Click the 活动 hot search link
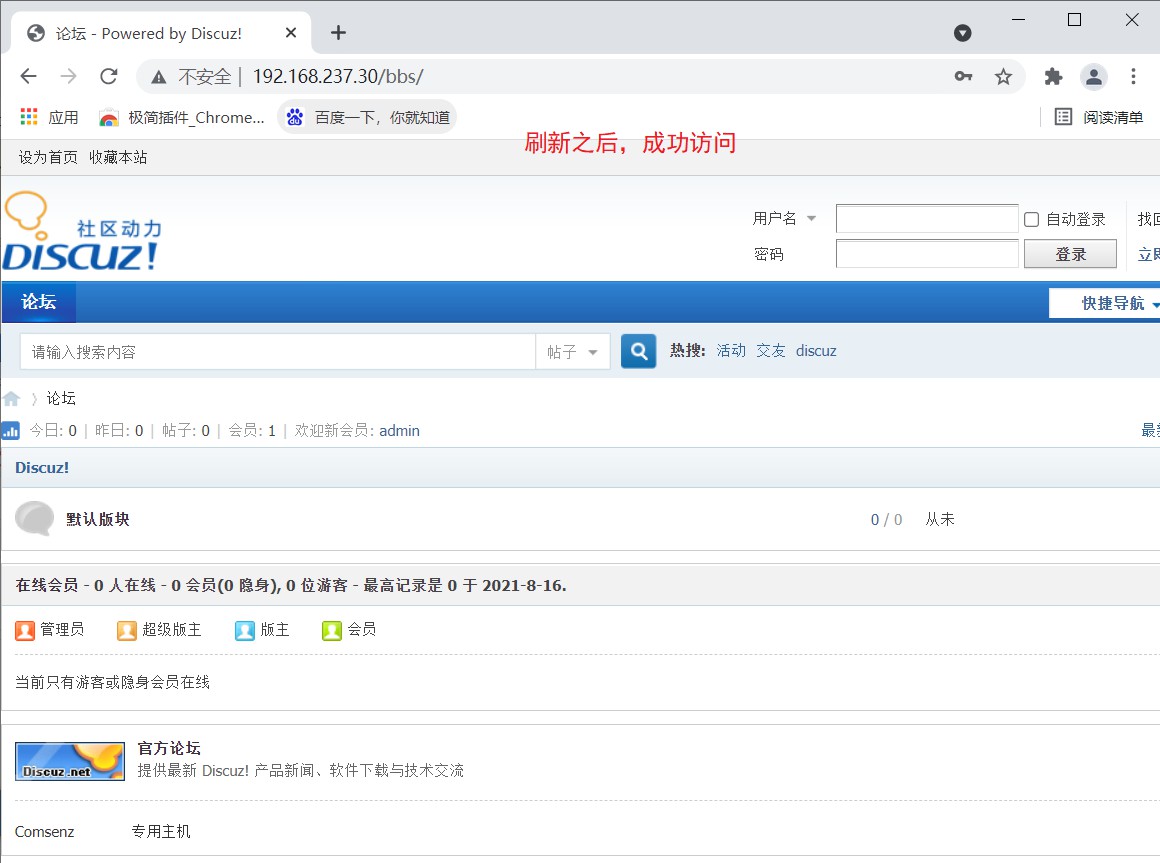1160x863 pixels. pos(731,351)
